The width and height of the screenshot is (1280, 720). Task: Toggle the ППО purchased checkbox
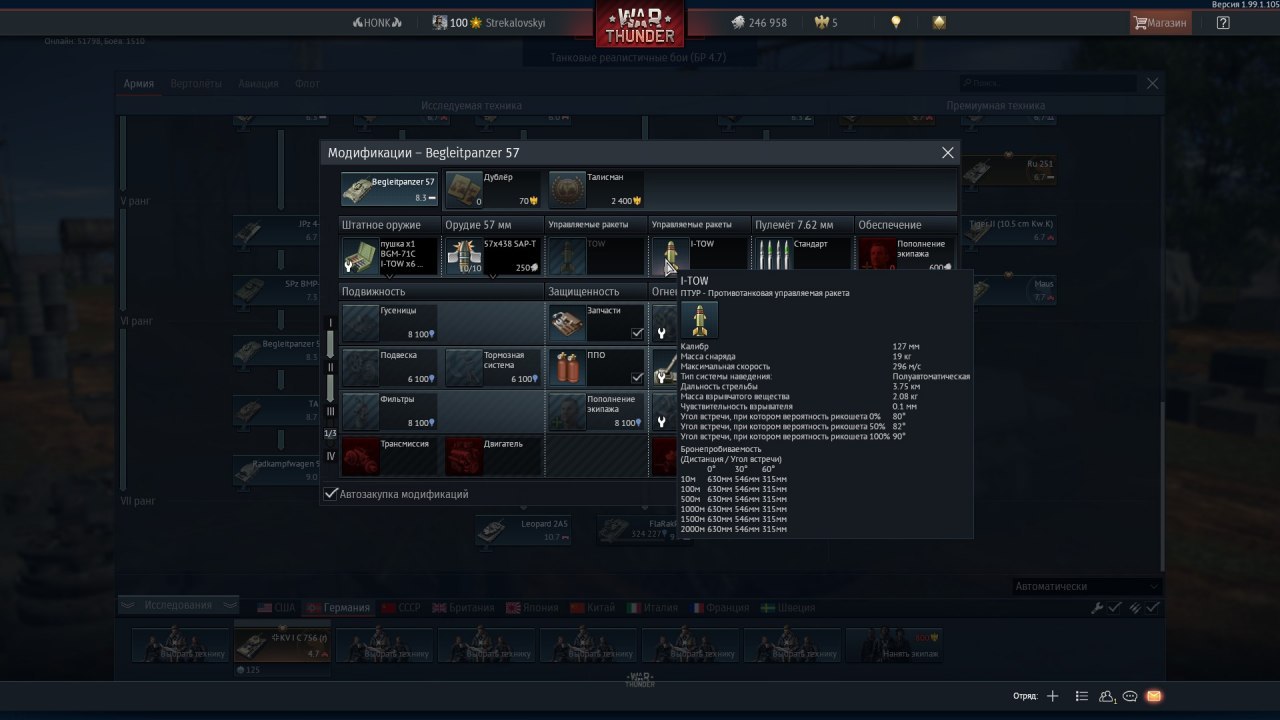pyautogui.click(x=637, y=378)
